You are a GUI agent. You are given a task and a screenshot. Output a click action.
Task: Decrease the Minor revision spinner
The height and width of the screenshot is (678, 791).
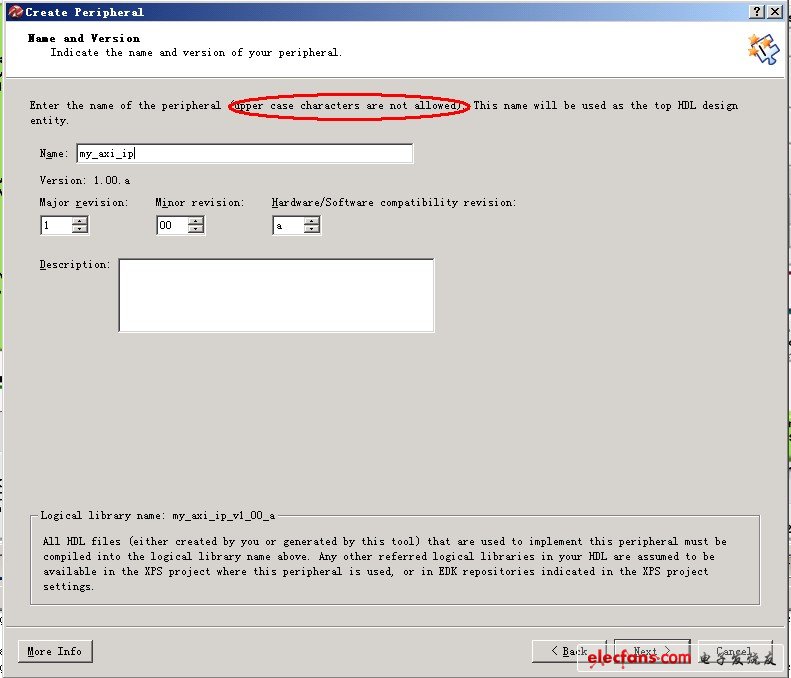pos(196,230)
